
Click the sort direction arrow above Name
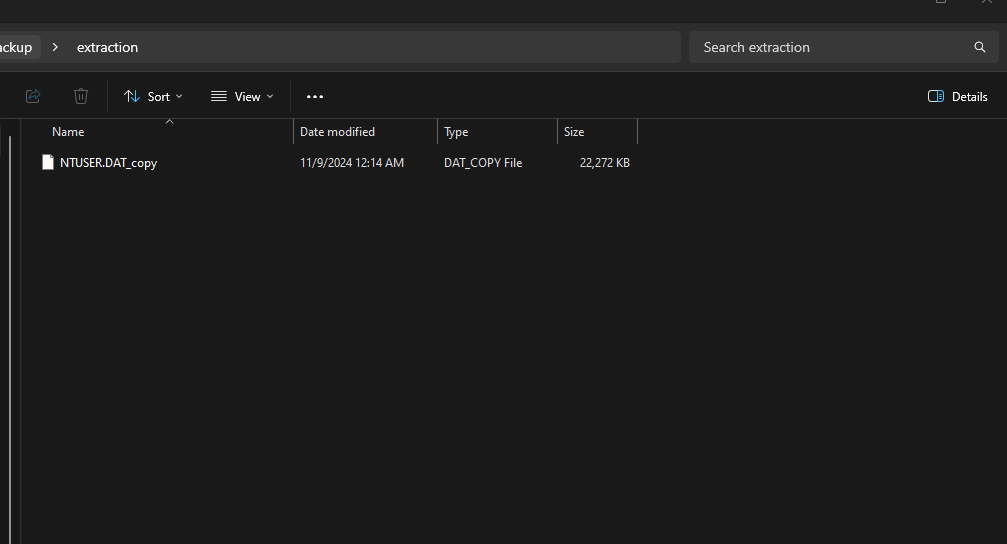169,121
